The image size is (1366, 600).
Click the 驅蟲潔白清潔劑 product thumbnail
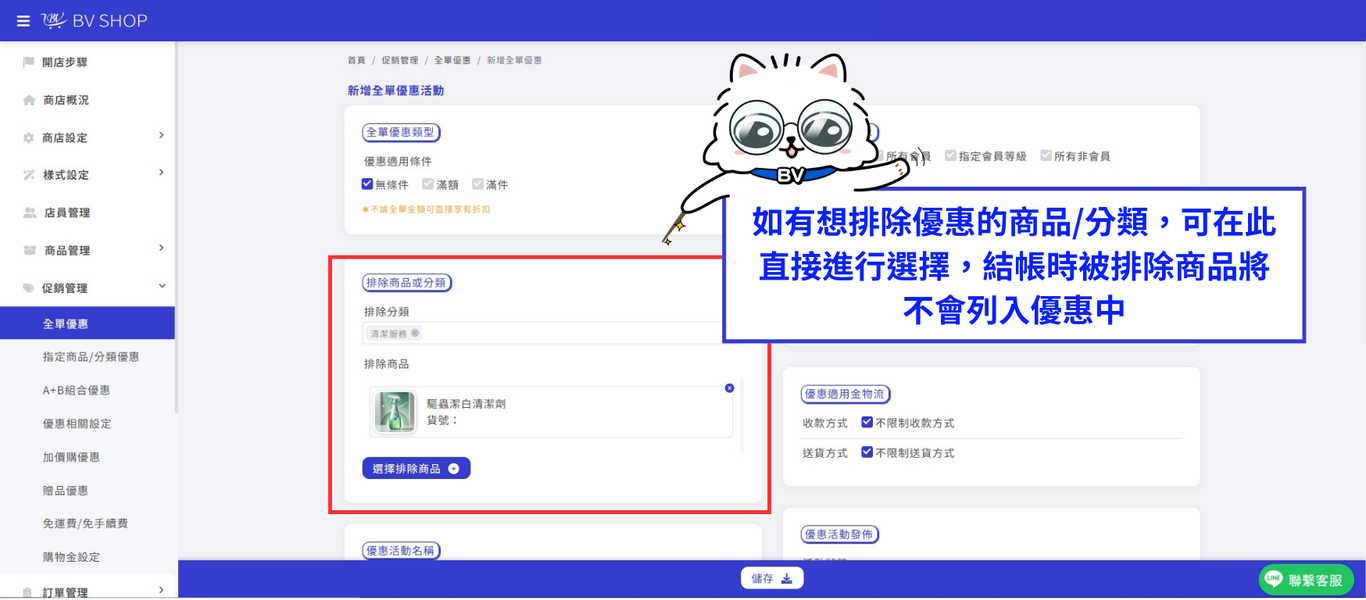coord(395,412)
